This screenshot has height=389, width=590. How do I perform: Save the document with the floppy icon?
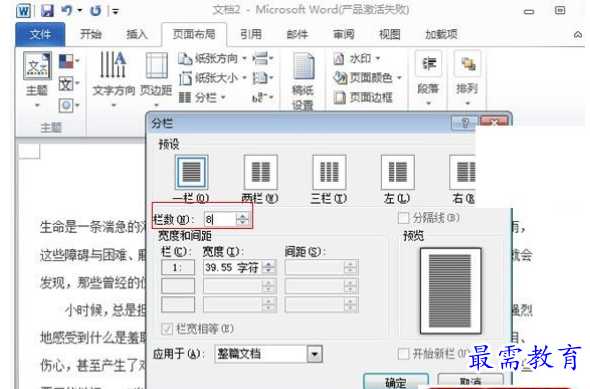click(x=47, y=11)
